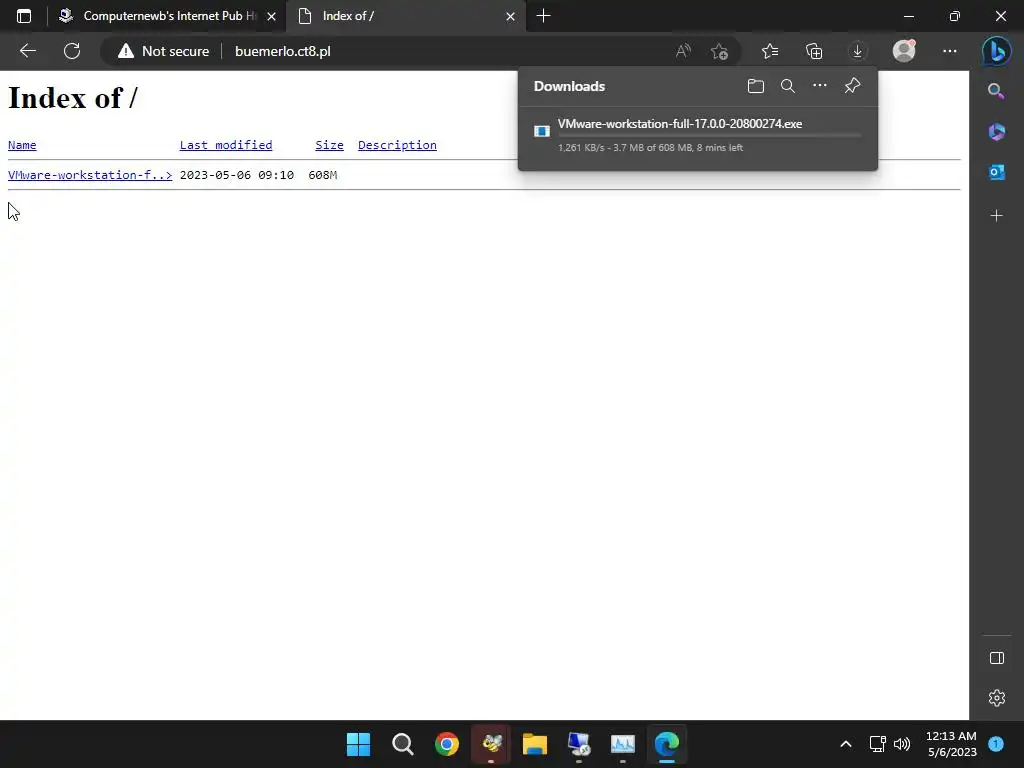Search downloads with magnifier icon
The width and height of the screenshot is (1024, 768).
(x=788, y=86)
